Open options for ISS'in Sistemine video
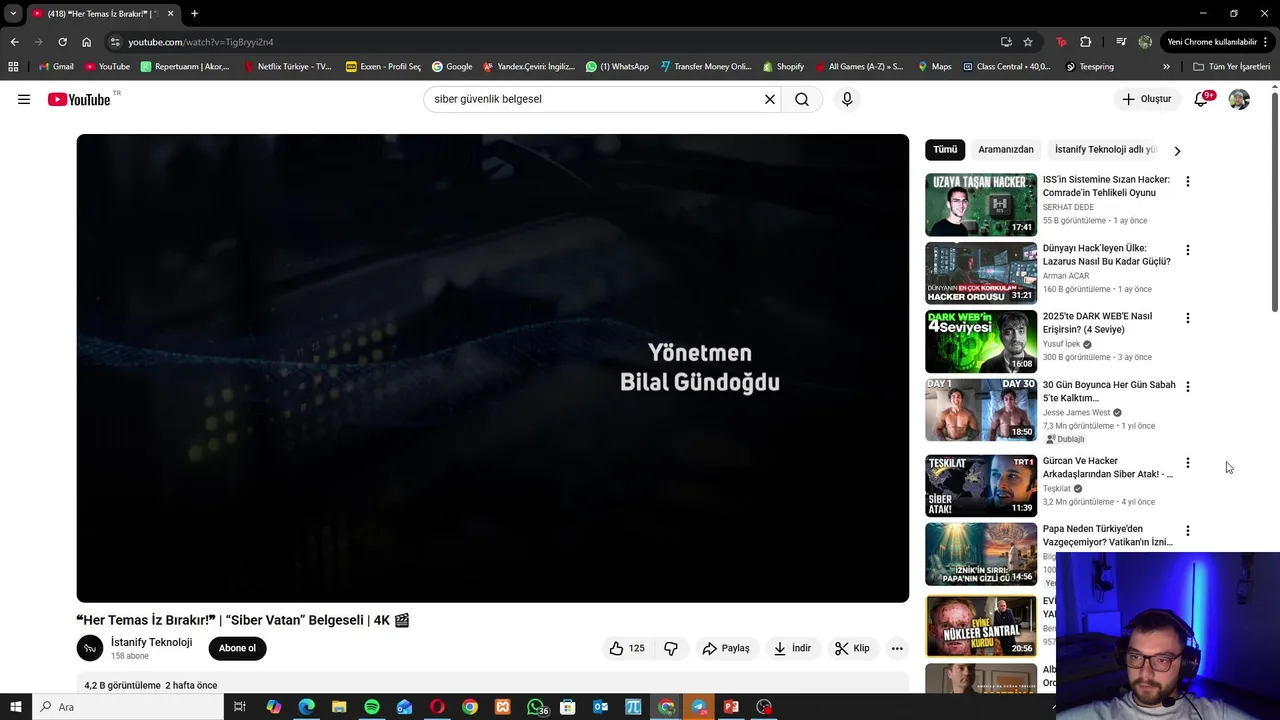 [1187, 181]
